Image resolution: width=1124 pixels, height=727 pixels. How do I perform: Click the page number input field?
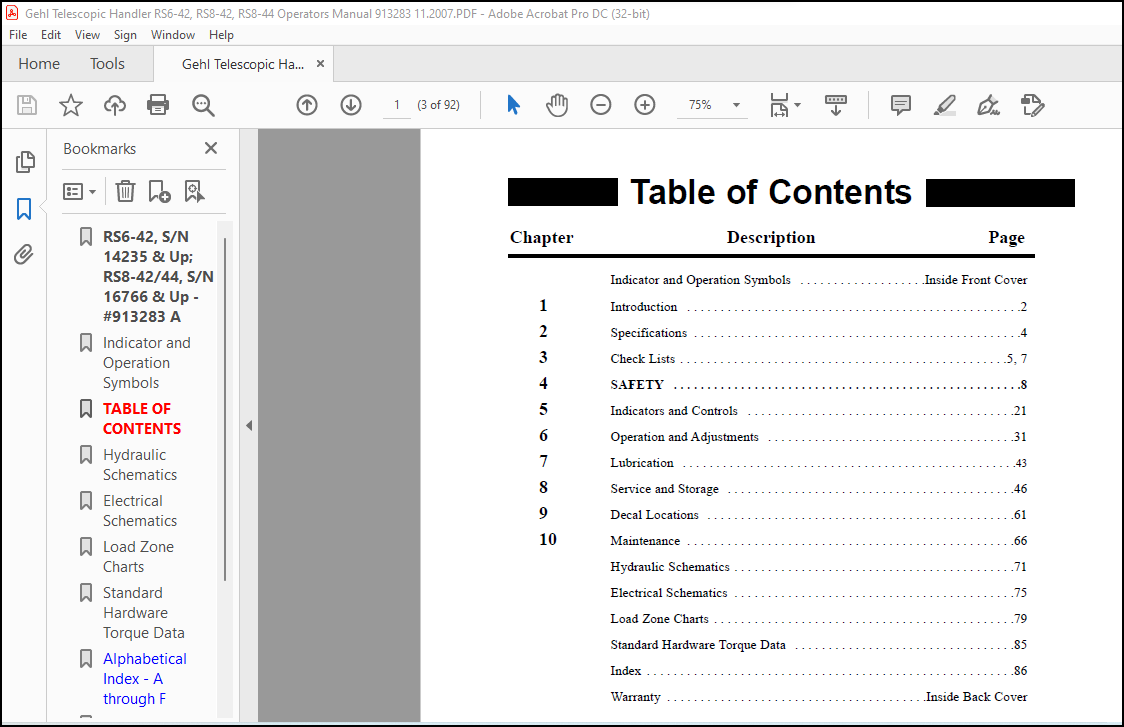[396, 105]
